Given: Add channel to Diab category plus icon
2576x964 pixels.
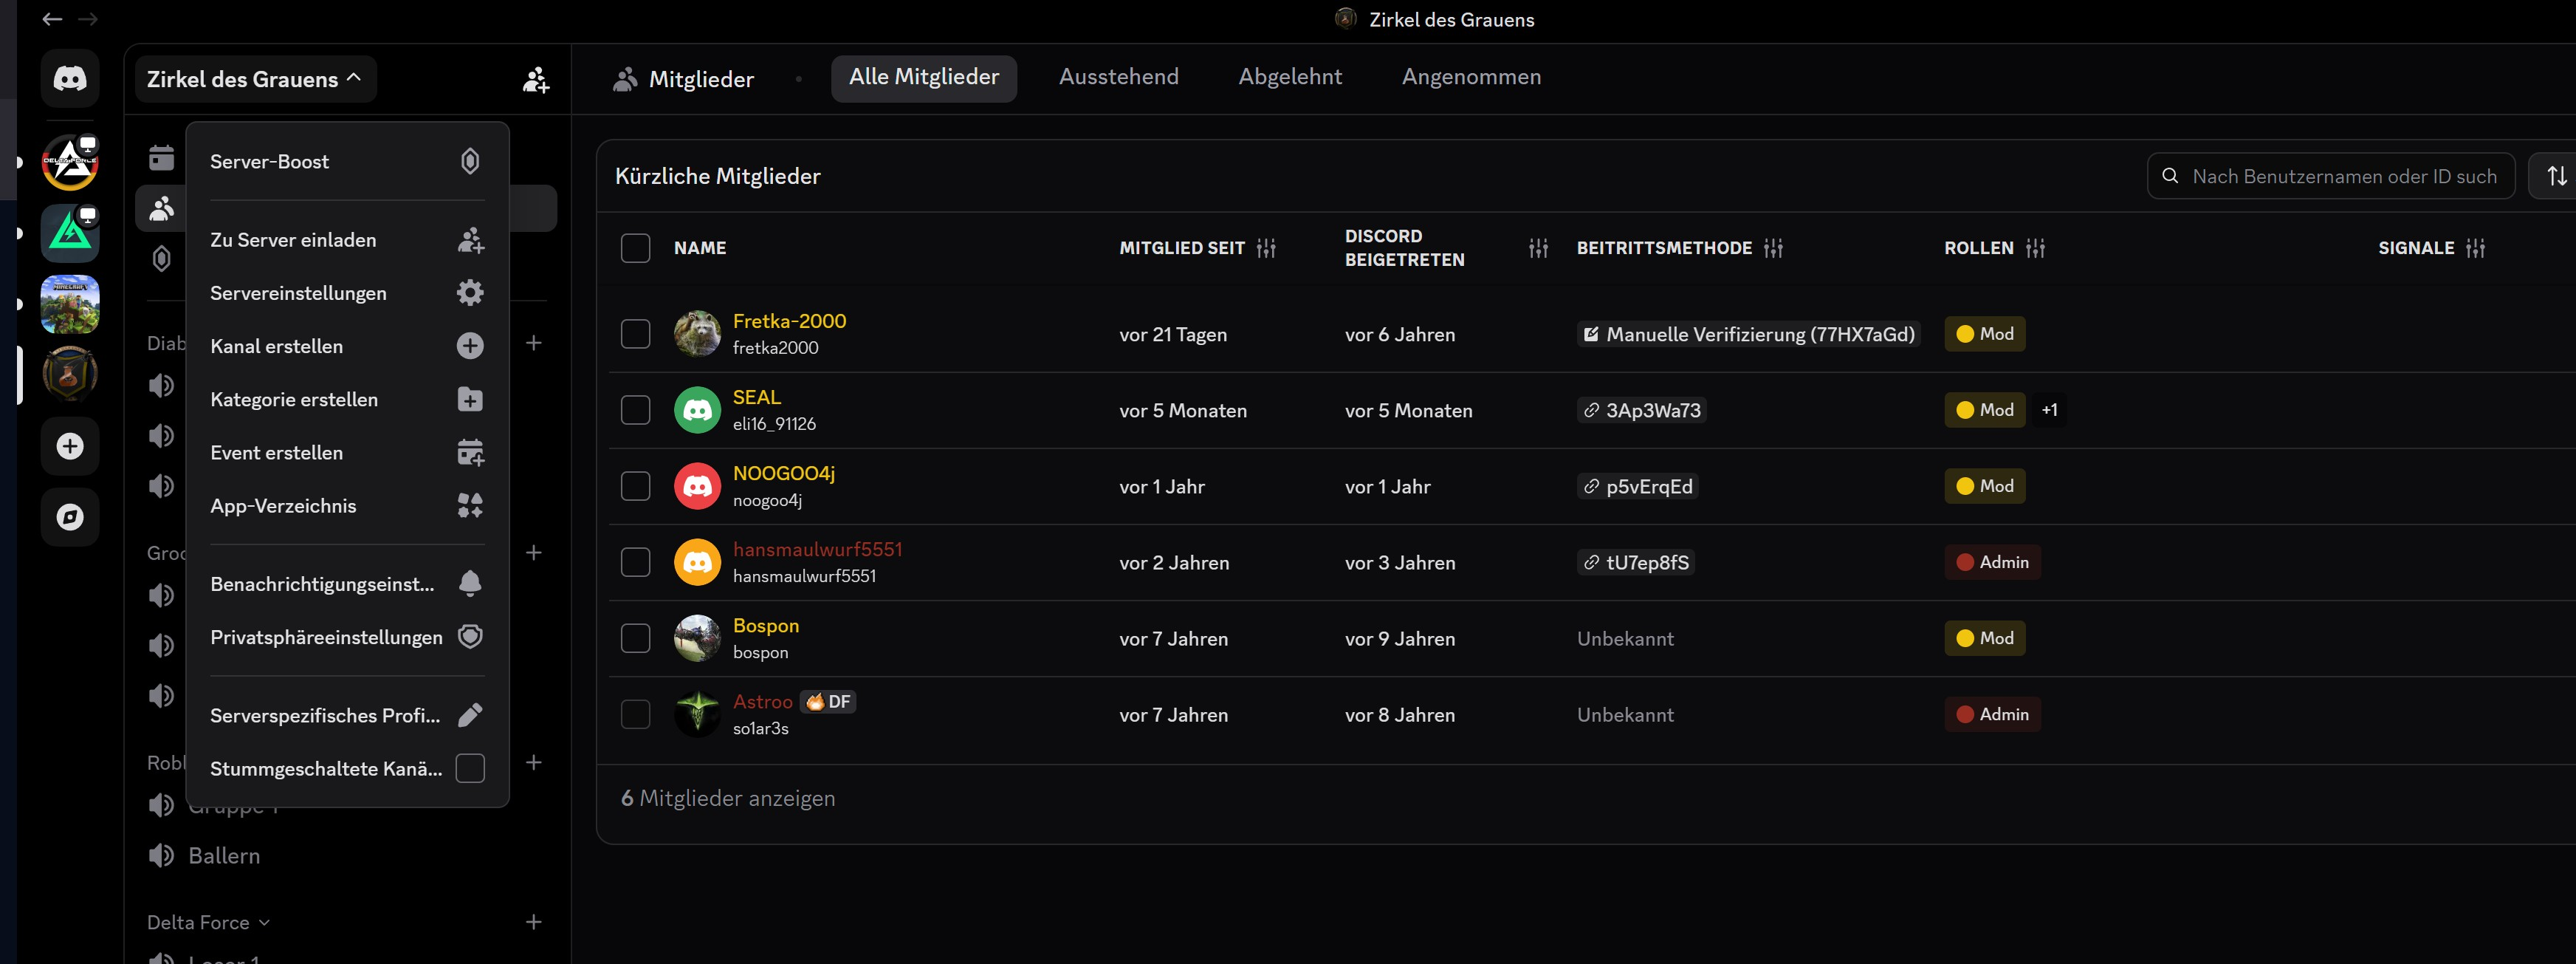Looking at the screenshot, I should 534,343.
